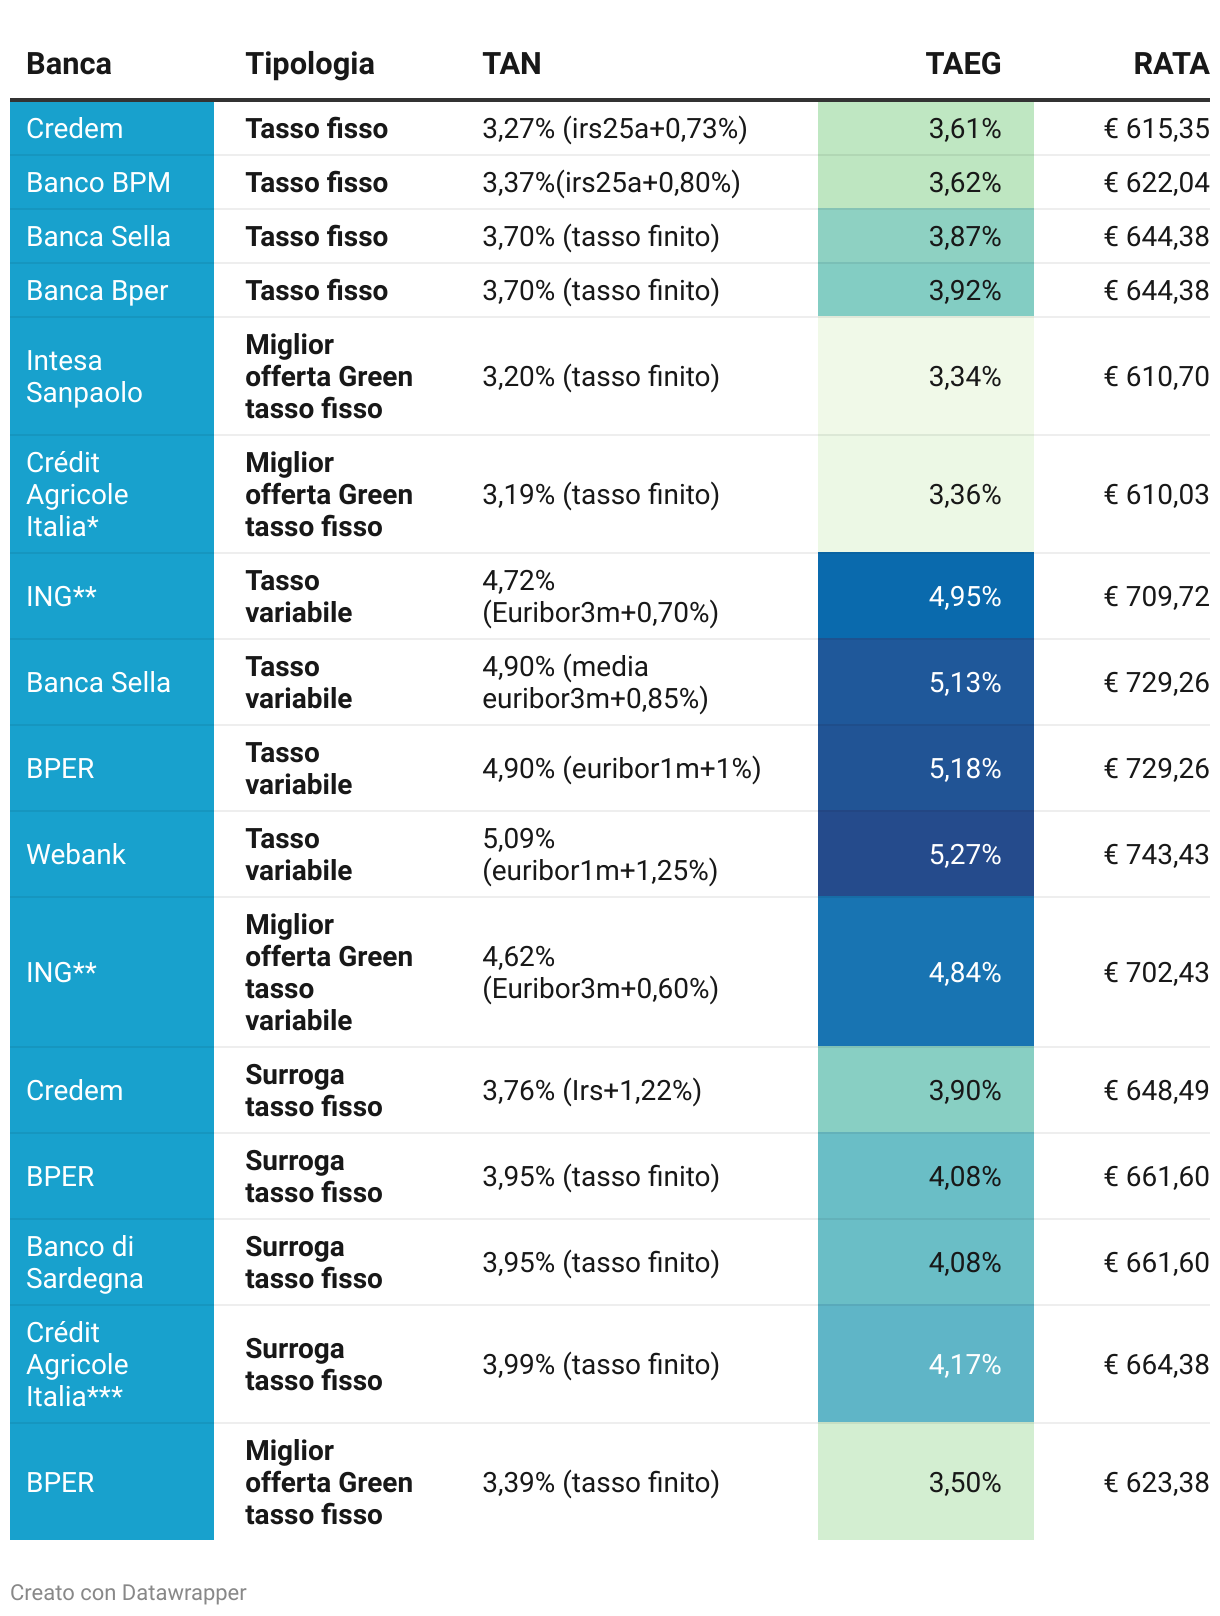This screenshot has height=1616, width=1220.
Task: Select the € 709,72 installment value
Action: 1156,597
